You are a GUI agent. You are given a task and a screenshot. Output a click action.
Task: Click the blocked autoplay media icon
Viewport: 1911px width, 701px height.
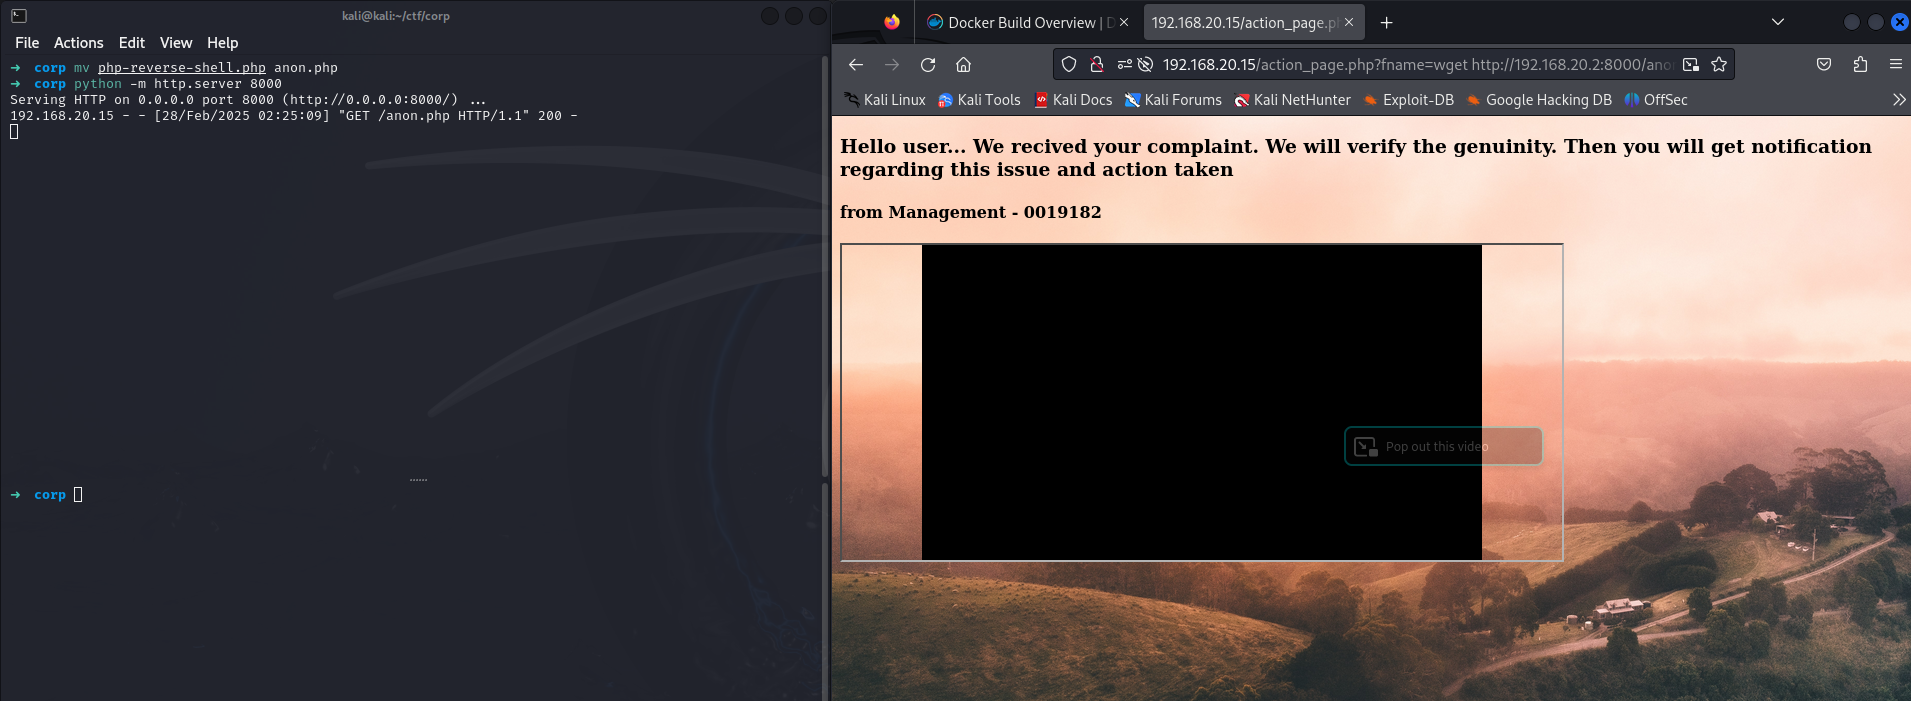click(1146, 64)
